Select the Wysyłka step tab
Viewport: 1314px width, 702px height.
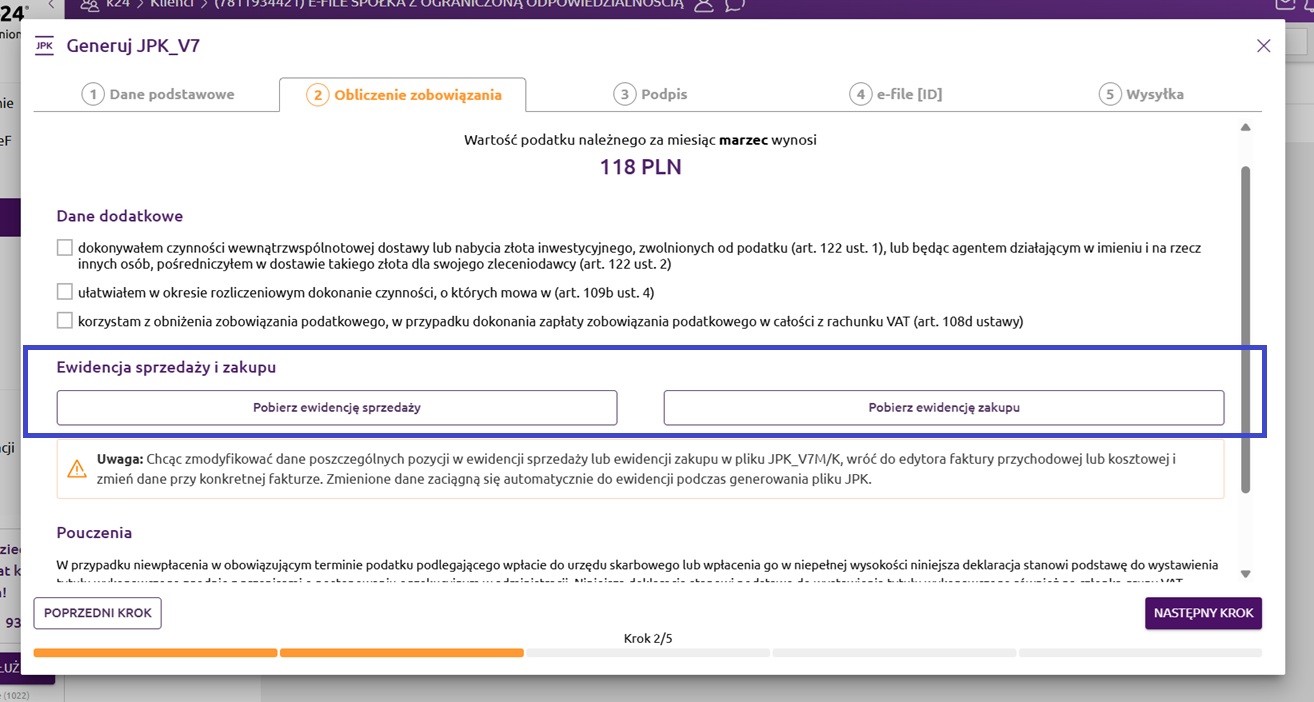1141,95
